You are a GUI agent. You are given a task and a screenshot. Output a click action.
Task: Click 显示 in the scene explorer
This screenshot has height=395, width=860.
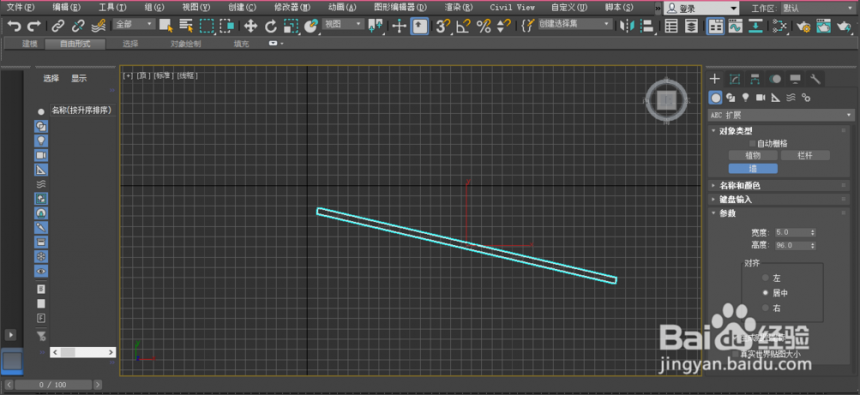pyautogui.click(x=79, y=78)
